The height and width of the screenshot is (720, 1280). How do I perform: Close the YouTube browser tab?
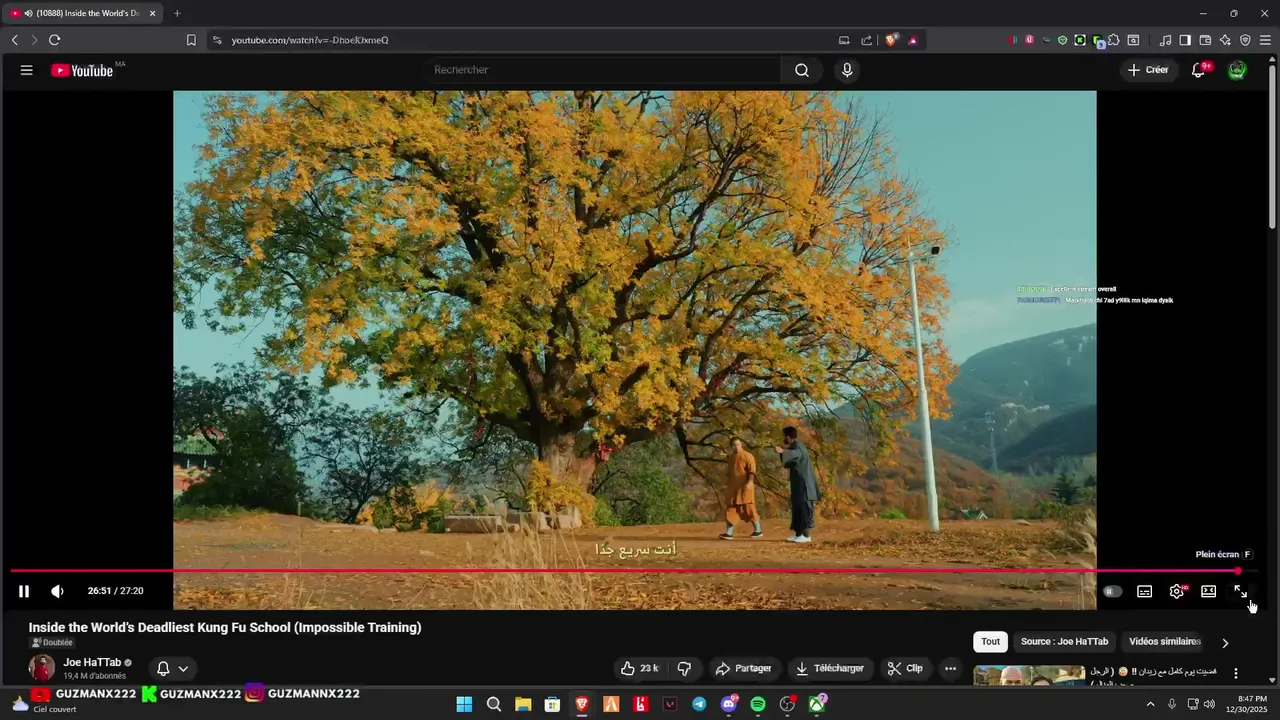pyautogui.click(x=153, y=13)
